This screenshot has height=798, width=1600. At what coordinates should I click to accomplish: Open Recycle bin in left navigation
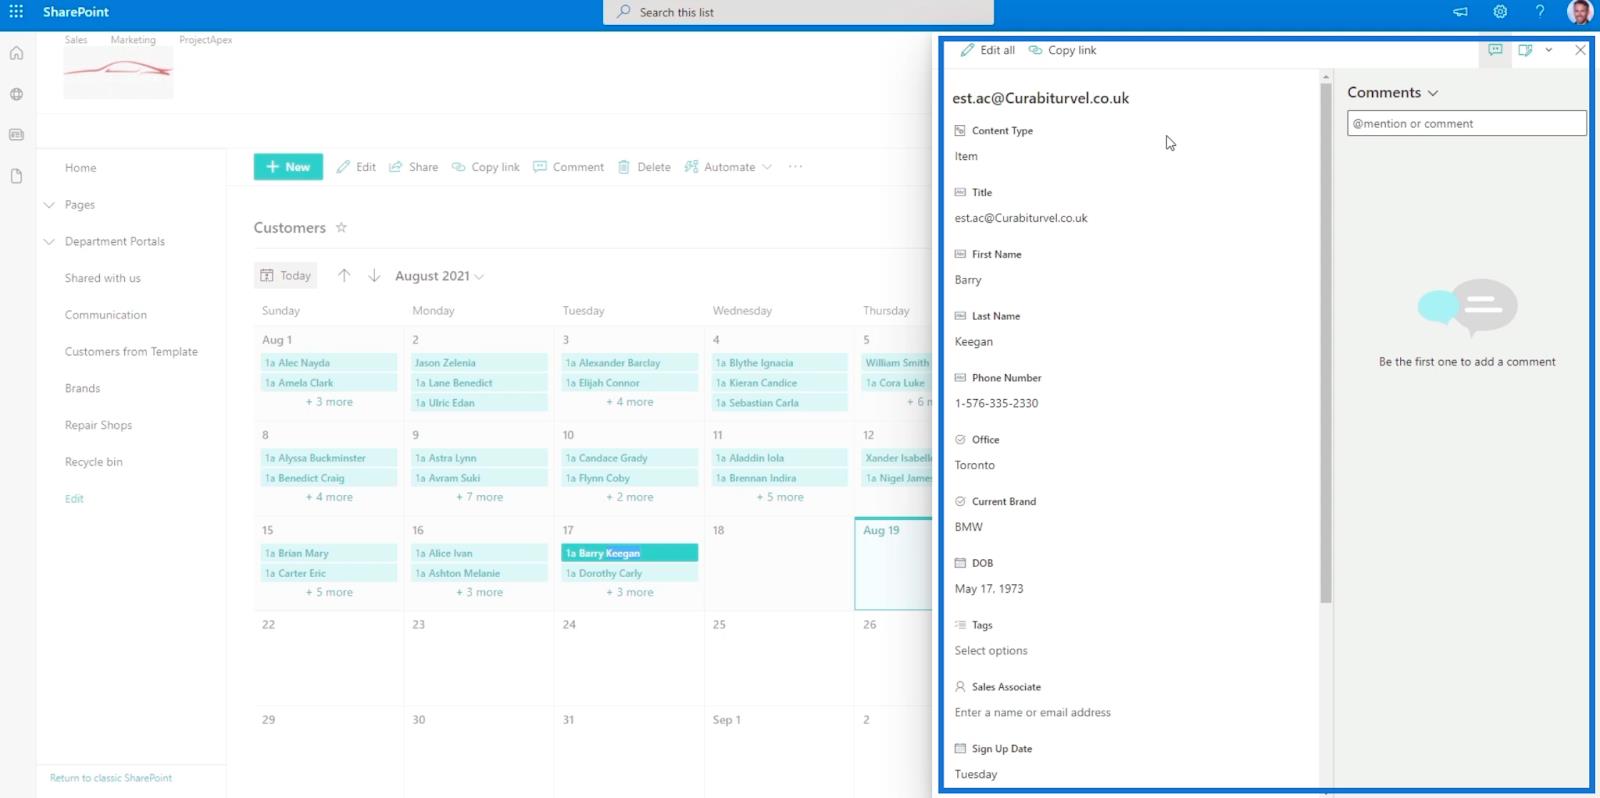coord(94,462)
